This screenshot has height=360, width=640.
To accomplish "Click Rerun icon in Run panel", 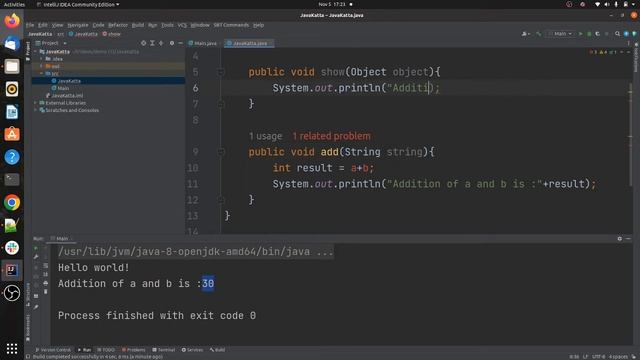I will coord(36,248).
